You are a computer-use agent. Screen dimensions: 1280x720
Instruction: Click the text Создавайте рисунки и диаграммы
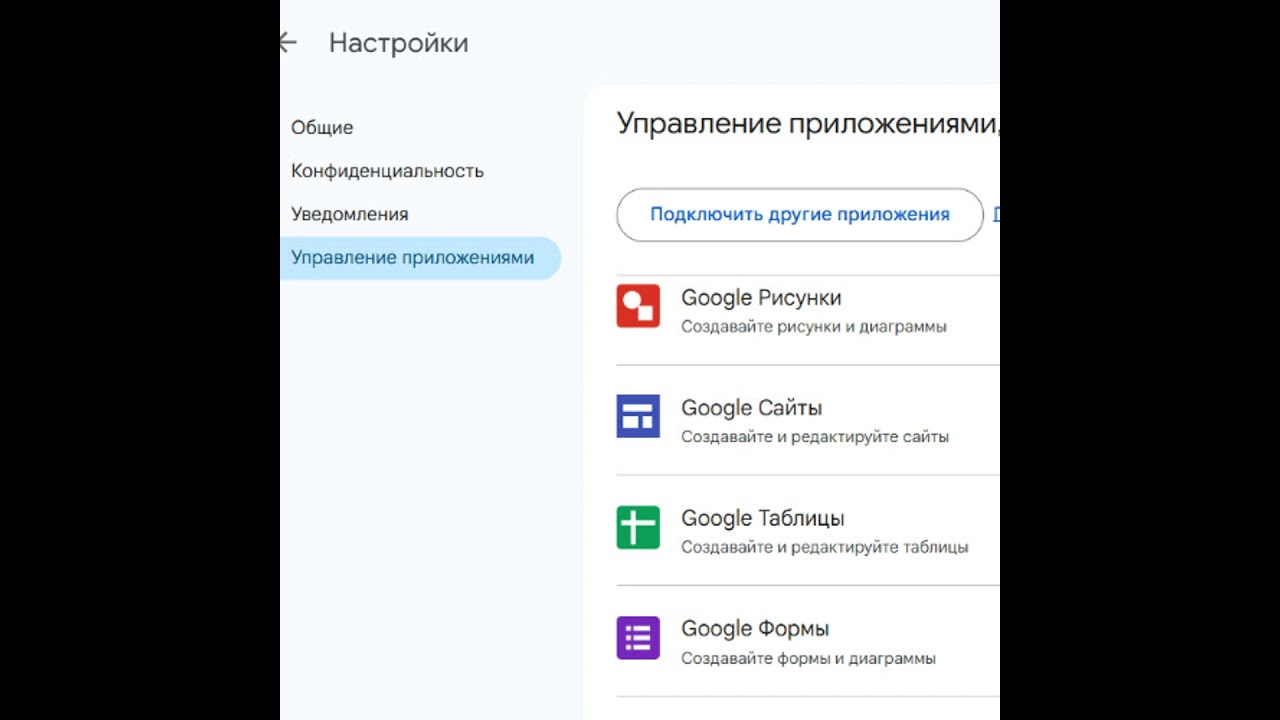(x=813, y=327)
